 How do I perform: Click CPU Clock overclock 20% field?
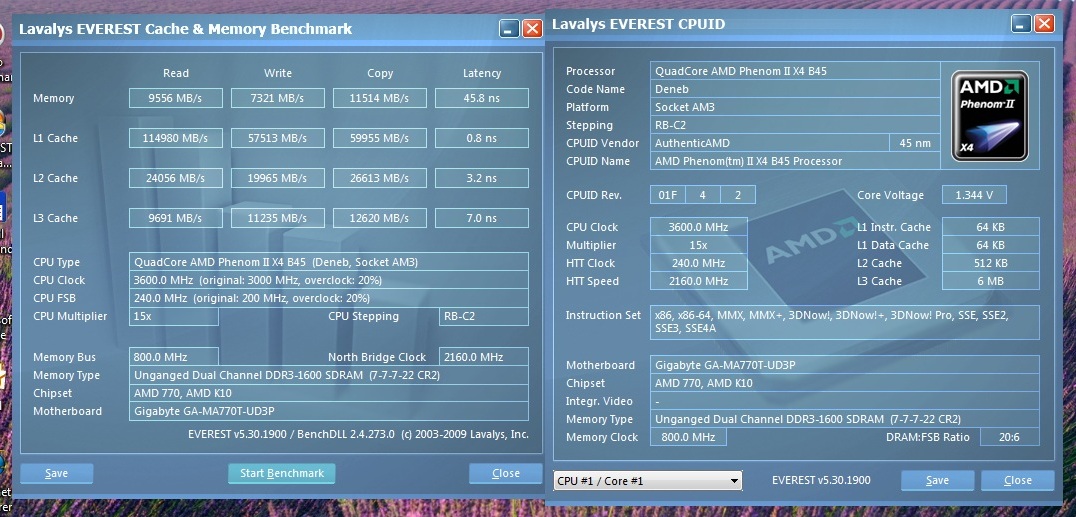coord(329,280)
